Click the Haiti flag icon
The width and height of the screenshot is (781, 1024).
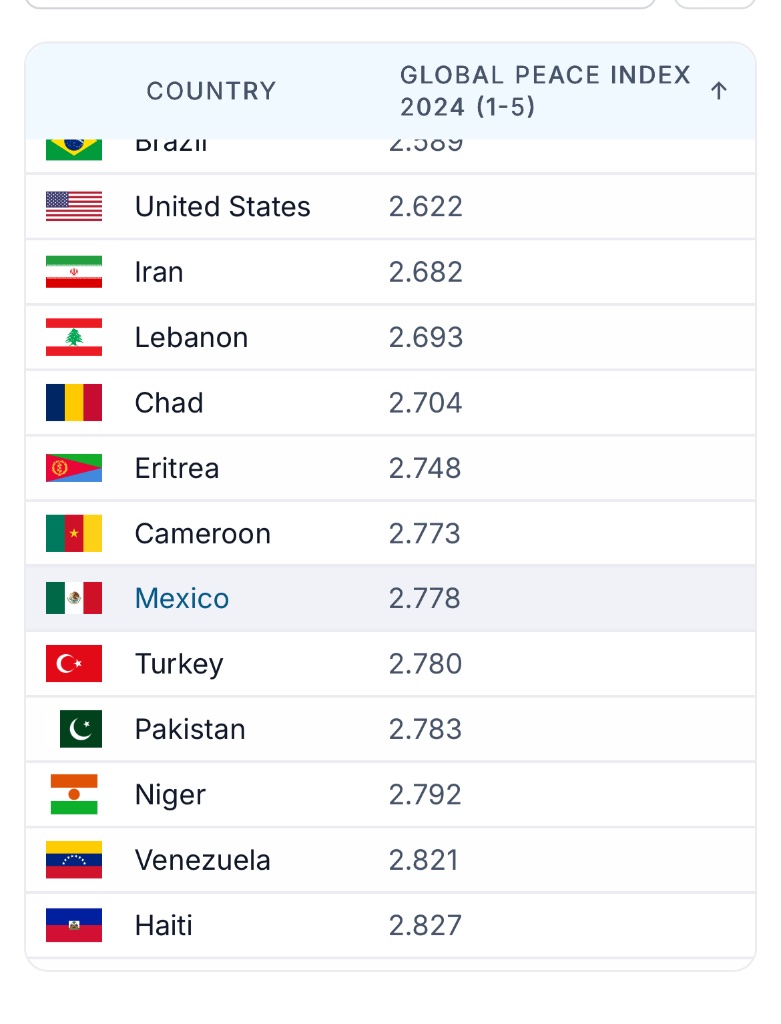[x=74, y=925]
